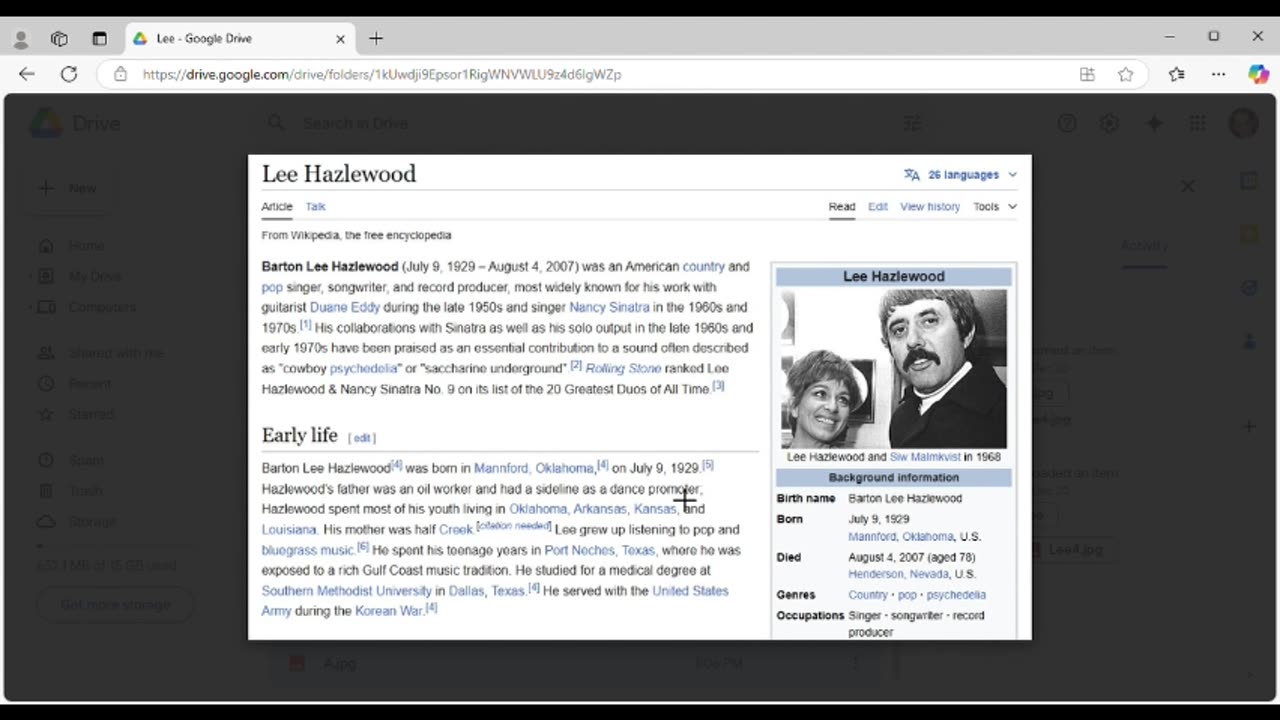Go back with the browser back arrow
Screen dimensions: 1280x720
click(x=27, y=74)
